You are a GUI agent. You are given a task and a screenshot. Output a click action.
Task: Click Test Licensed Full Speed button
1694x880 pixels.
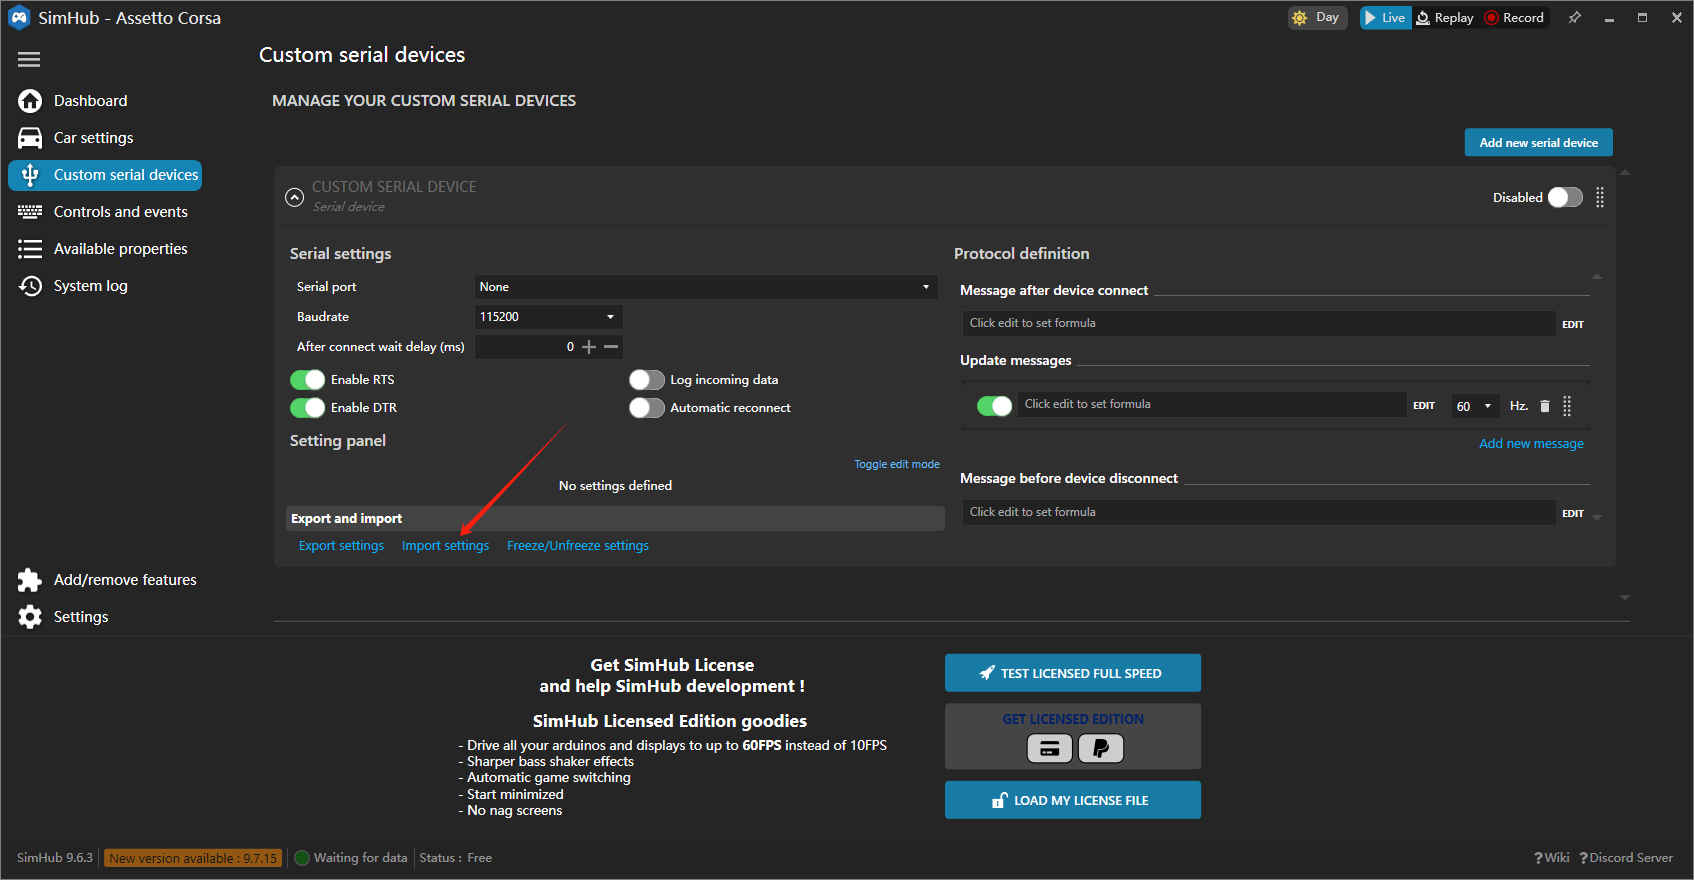coord(1073,673)
